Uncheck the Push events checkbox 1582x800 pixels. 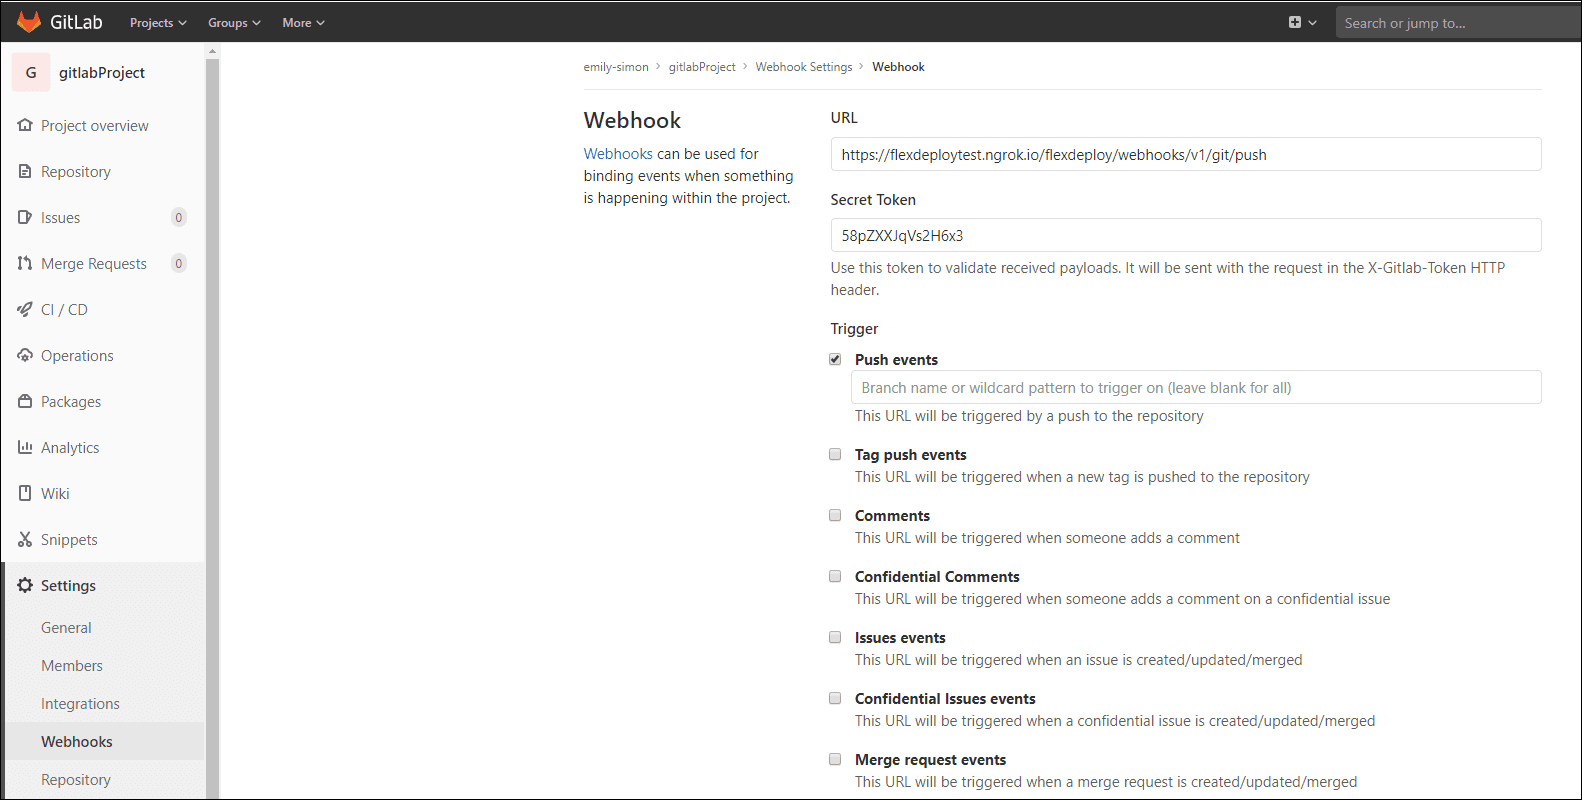[835, 359]
